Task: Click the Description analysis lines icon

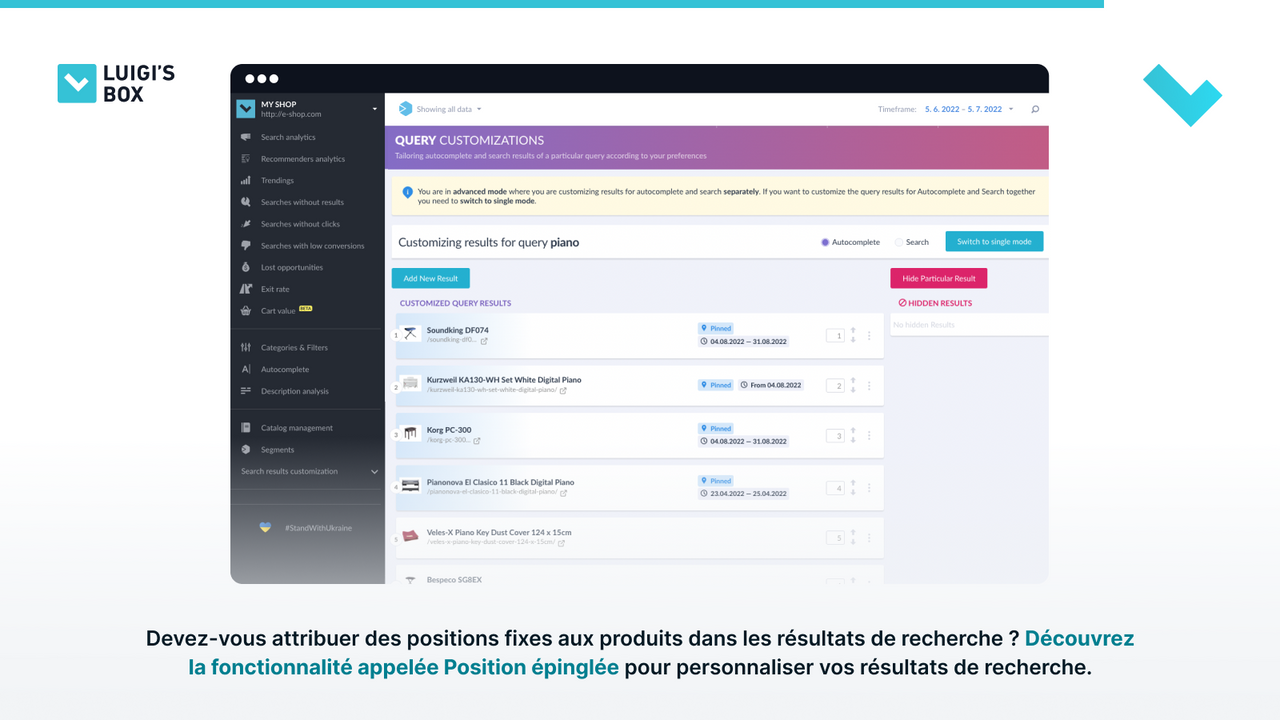Action: click(246, 391)
